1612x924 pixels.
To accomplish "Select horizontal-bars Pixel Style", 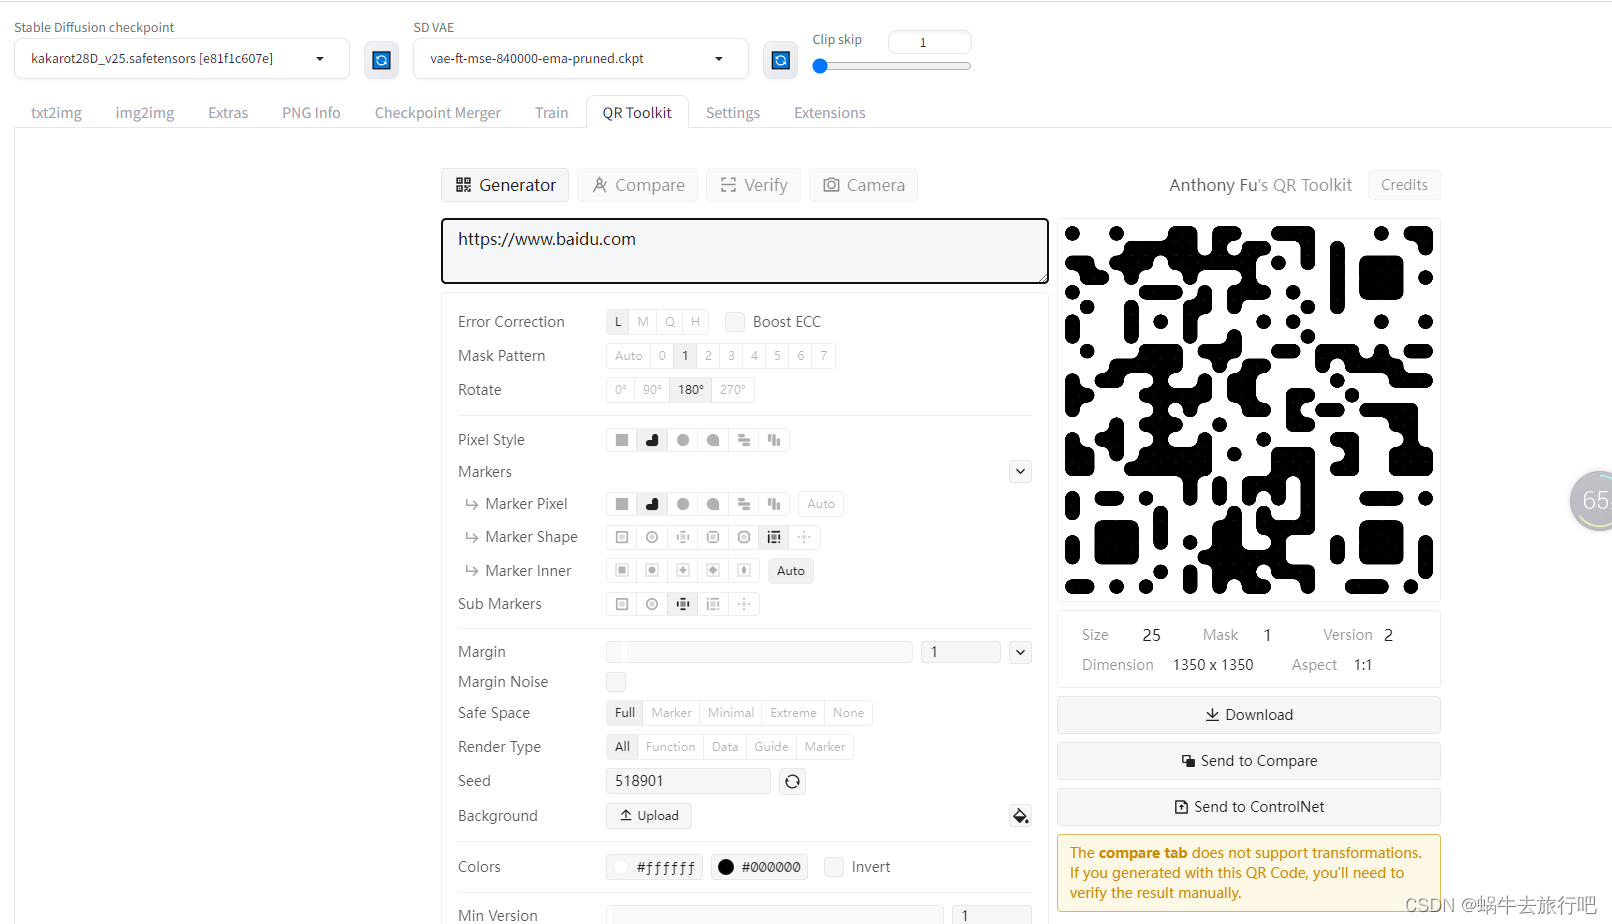I will (744, 440).
